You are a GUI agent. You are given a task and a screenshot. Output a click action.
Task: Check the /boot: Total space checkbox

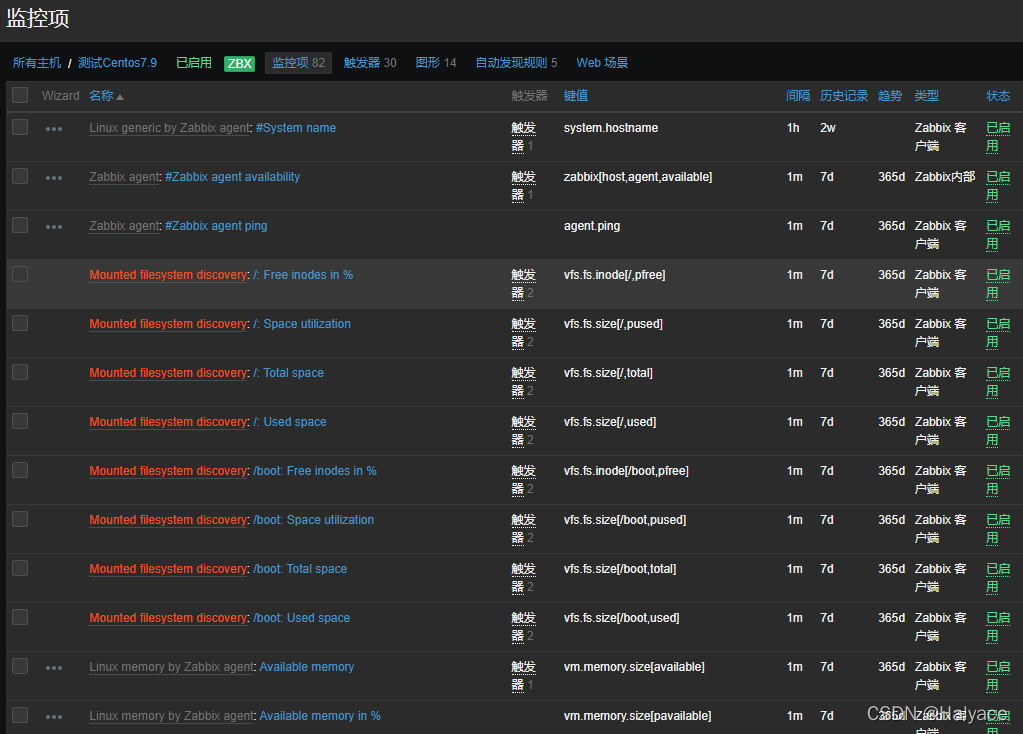(20, 568)
